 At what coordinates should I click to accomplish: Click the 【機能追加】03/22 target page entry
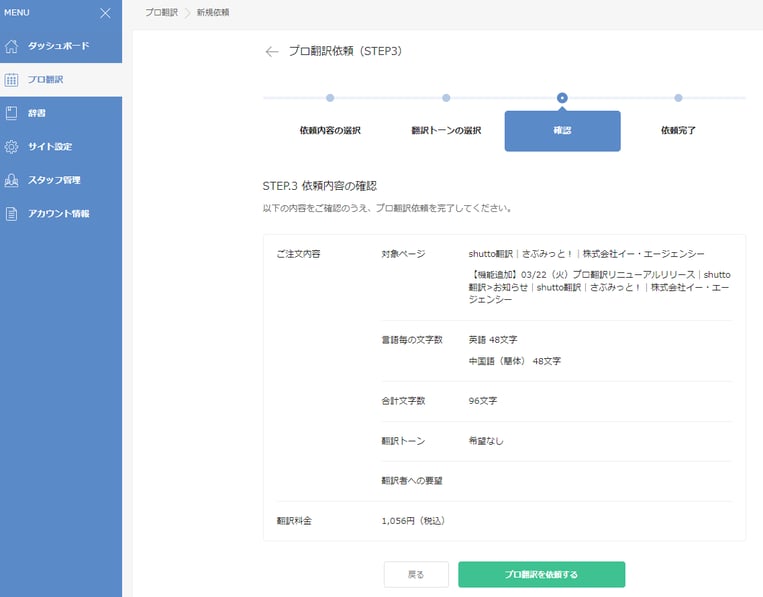pyautogui.click(x=600, y=287)
